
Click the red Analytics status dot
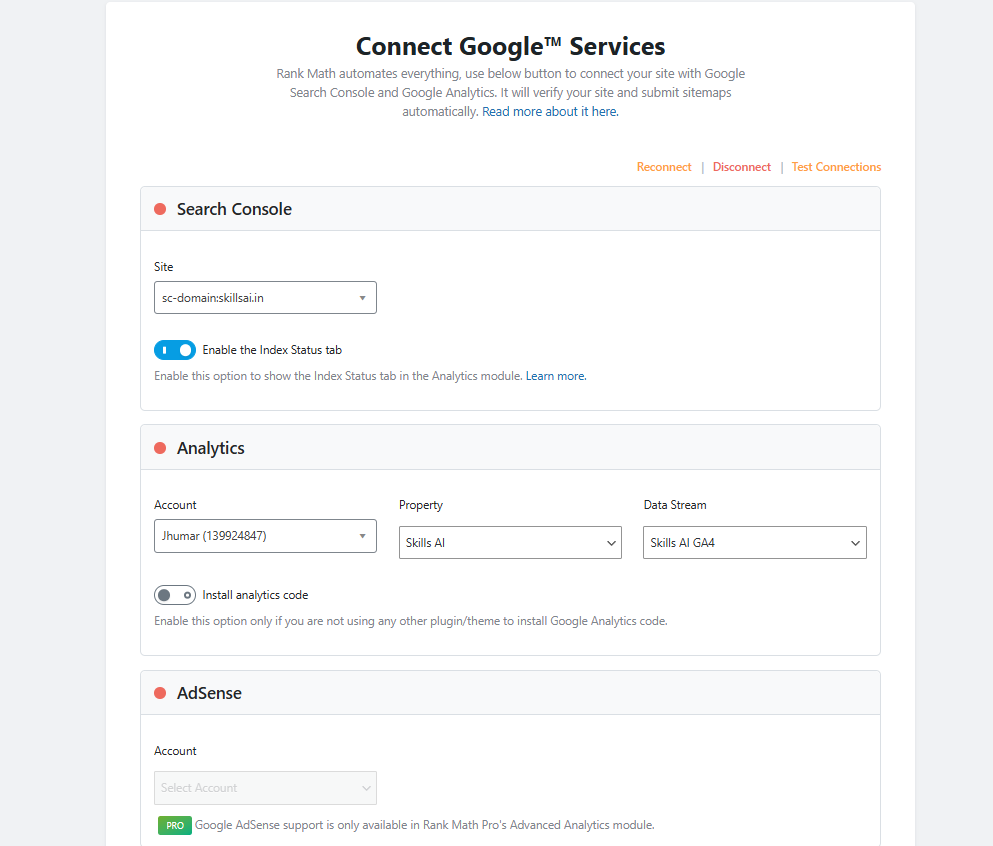pyautogui.click(x=160, y=448)
